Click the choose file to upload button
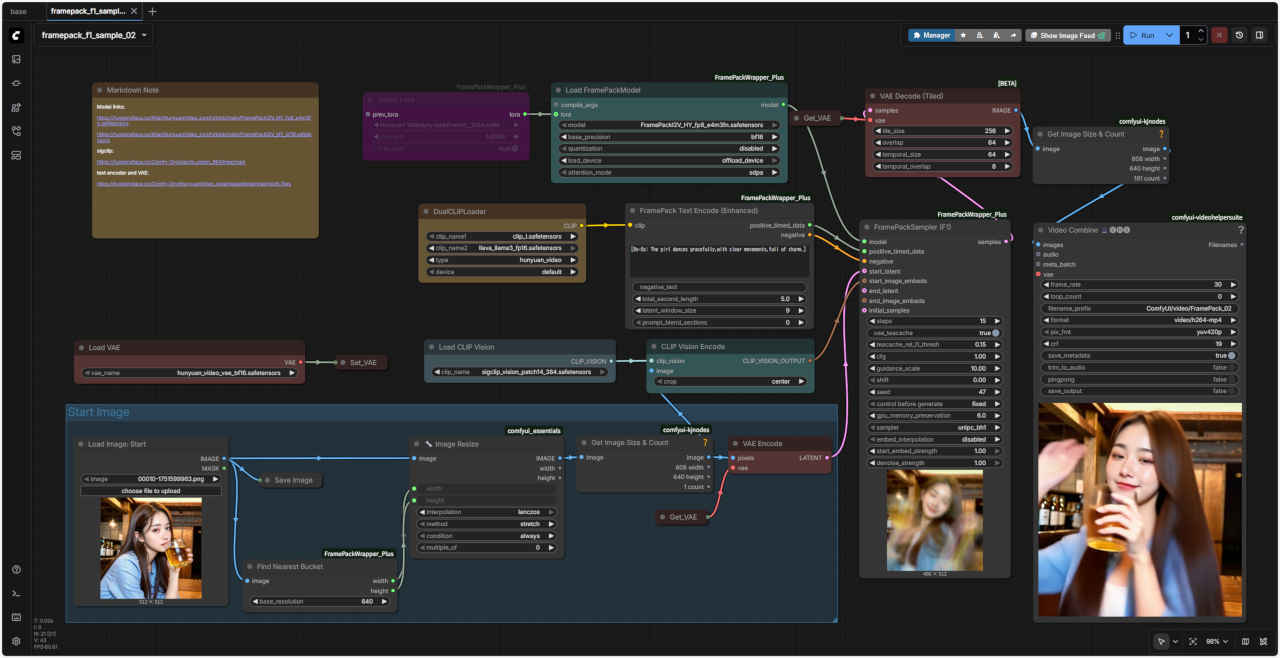 [151, 491]
